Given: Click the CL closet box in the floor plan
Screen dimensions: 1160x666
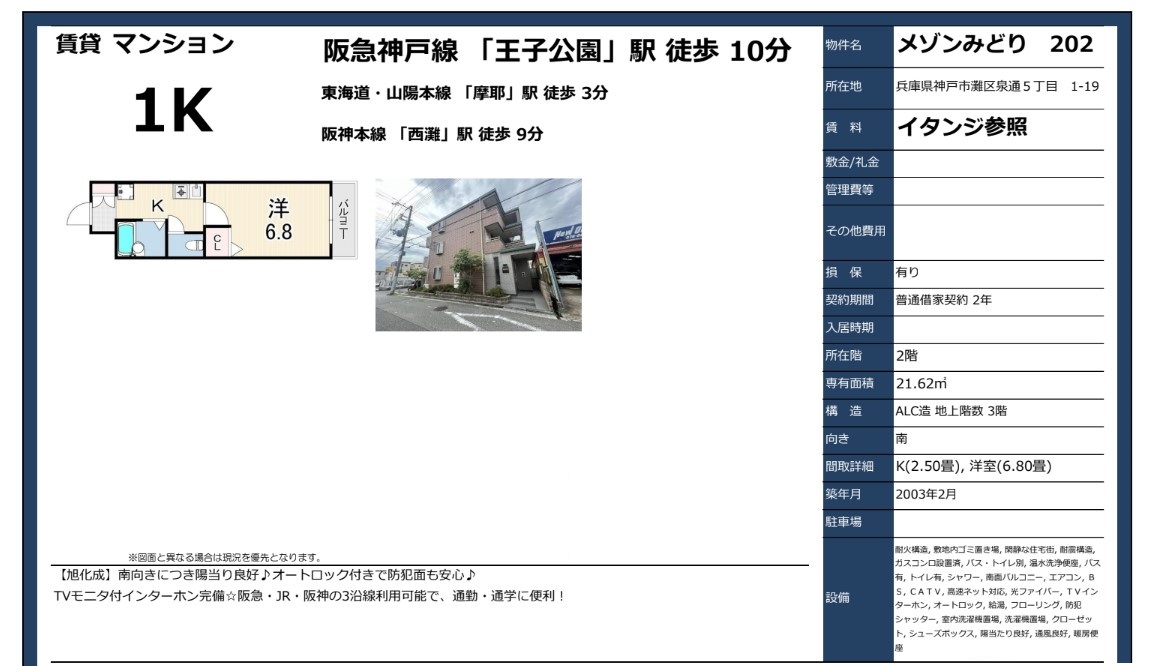Looking at the screenshot, I should (x=216, y=243).
